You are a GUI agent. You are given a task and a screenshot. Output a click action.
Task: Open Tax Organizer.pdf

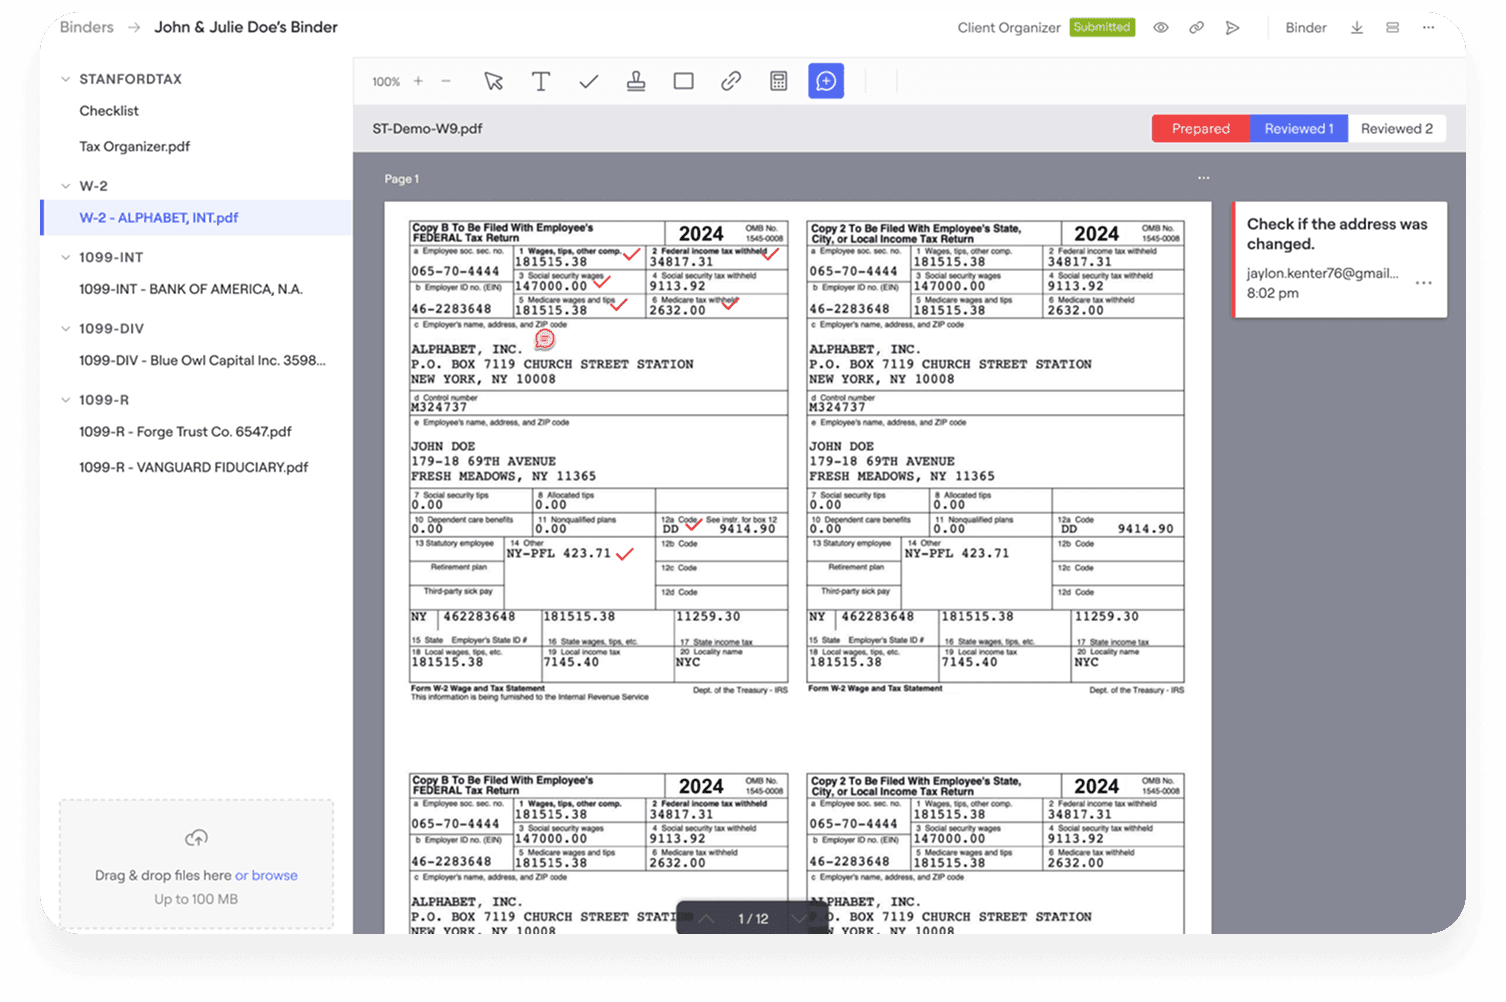pos(135,146)
